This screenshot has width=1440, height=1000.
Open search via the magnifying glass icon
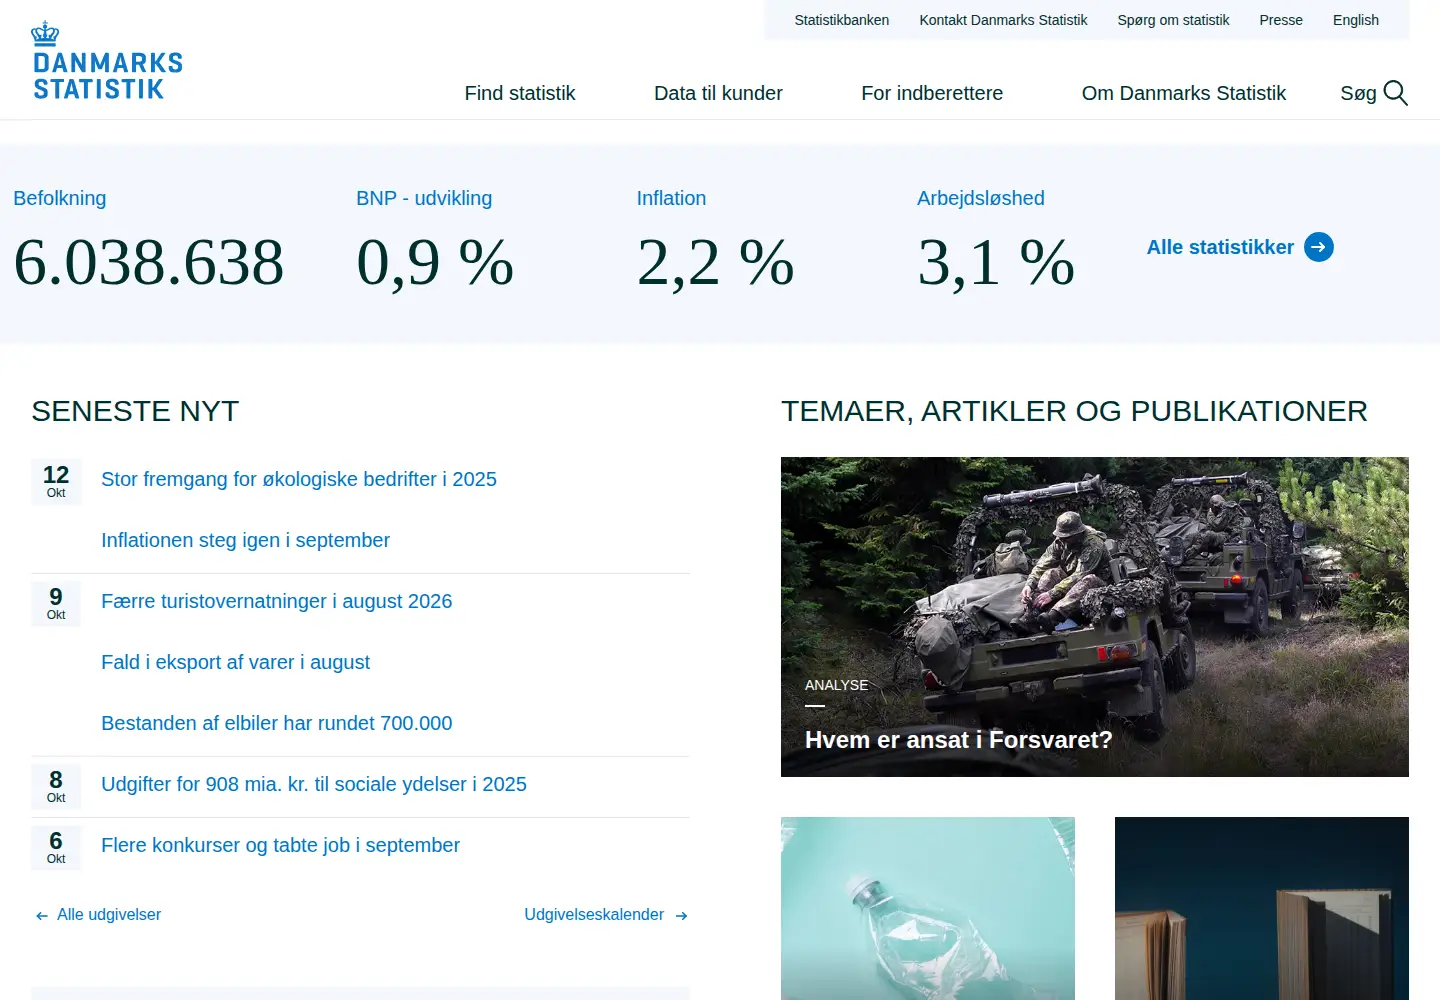coord(1396,93)
